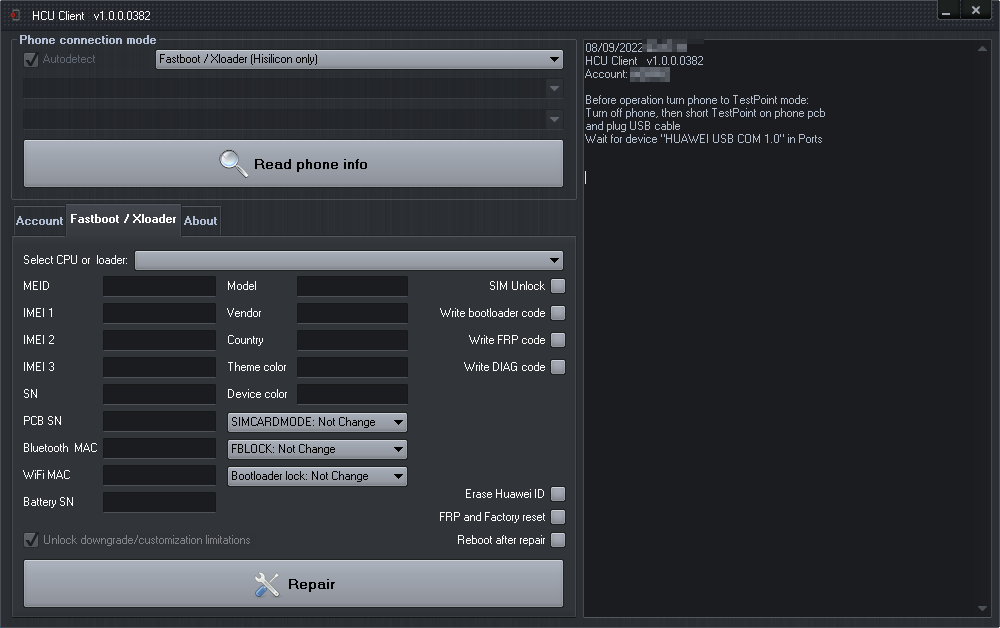Toggle the Autodetect checkbox
1000x628 pixels.
tap(31, 59)
